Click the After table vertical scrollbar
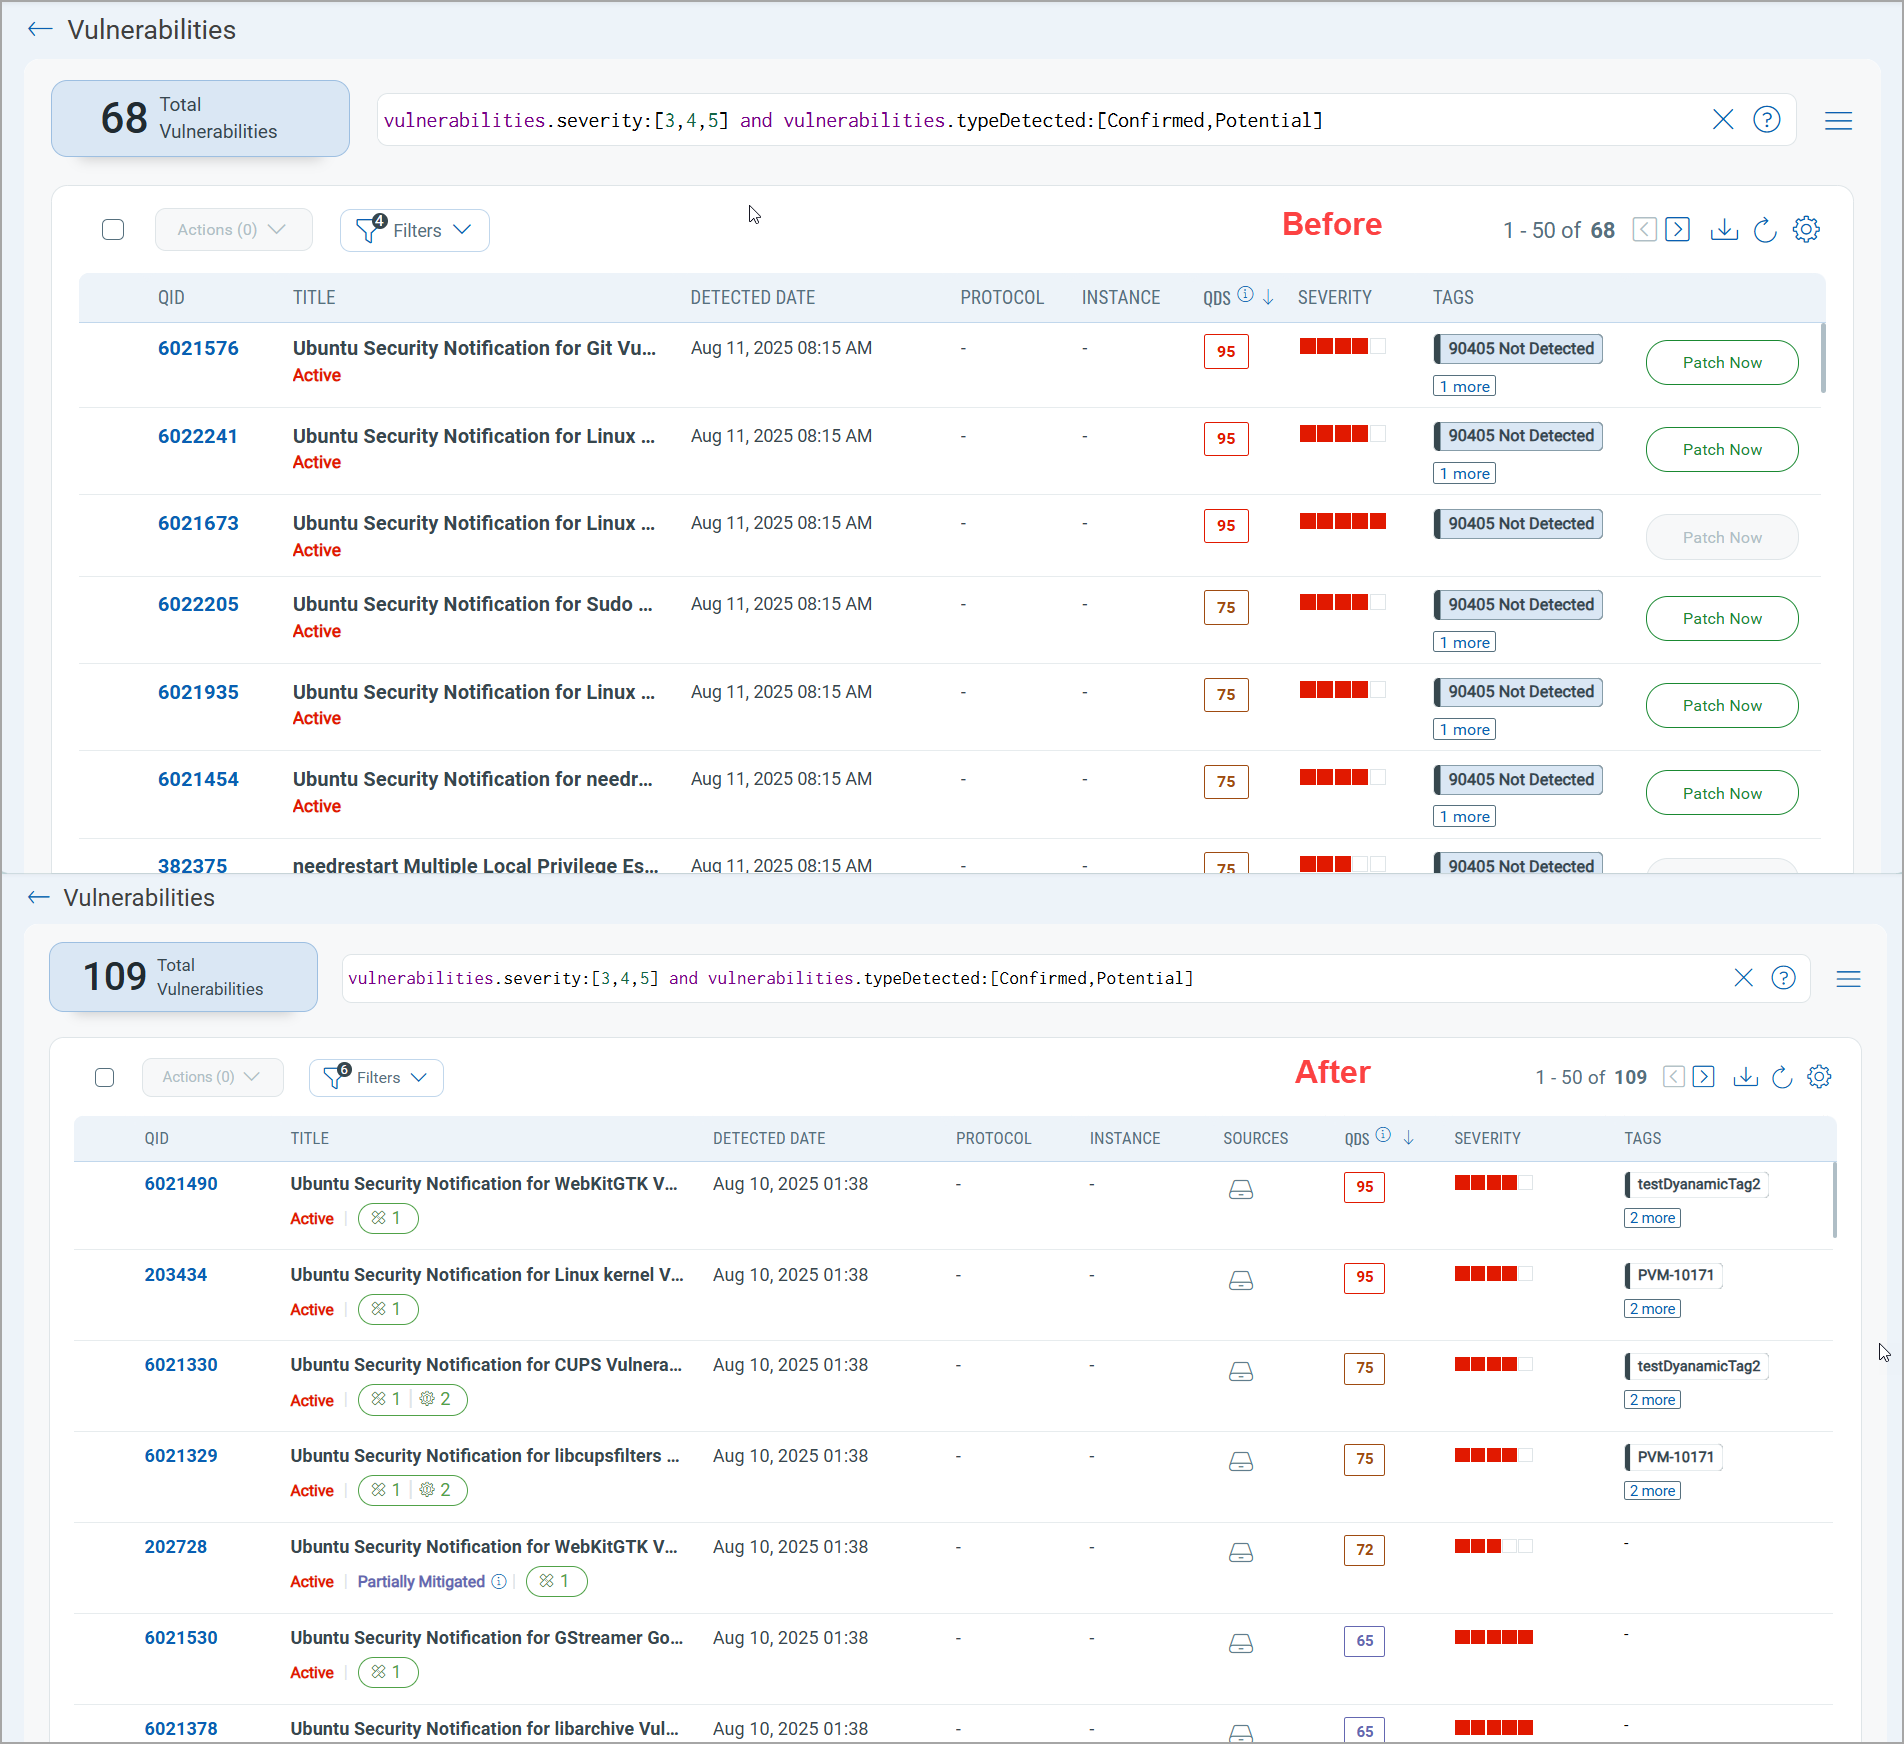1904x1744 pixels. click(x=1834, y=1199)
